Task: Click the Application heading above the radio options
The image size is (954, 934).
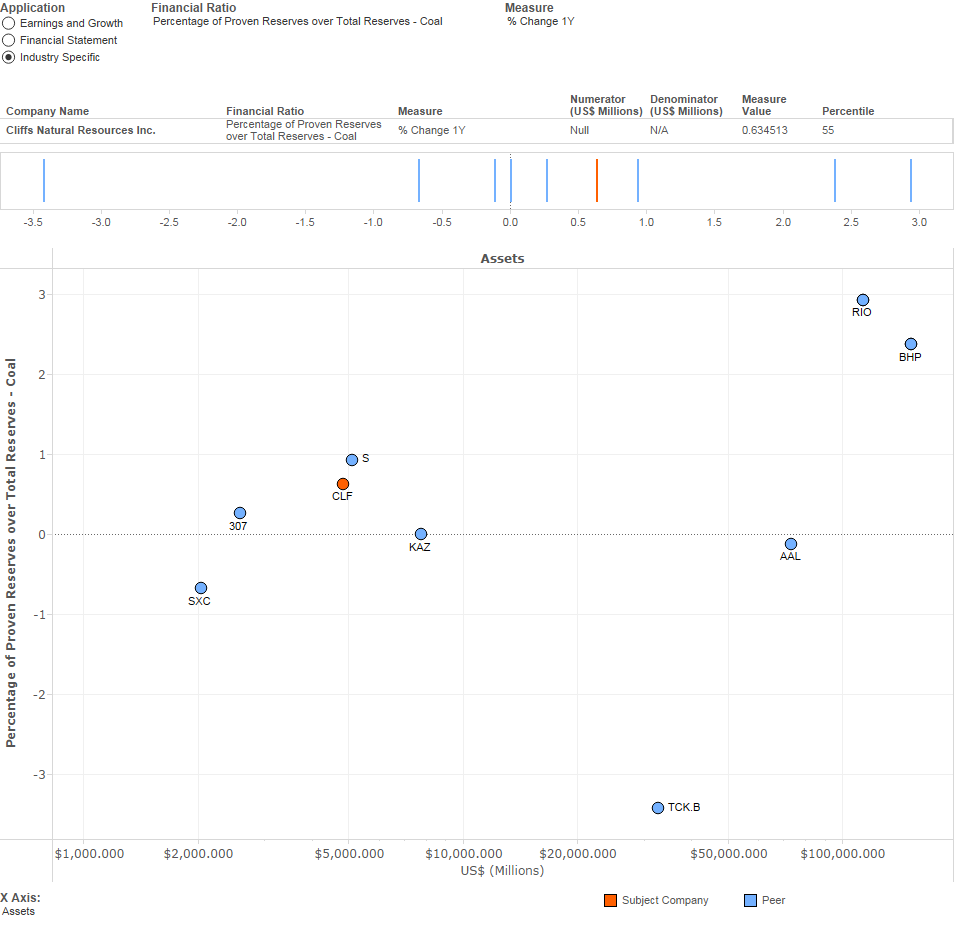Action: [32, 8]
